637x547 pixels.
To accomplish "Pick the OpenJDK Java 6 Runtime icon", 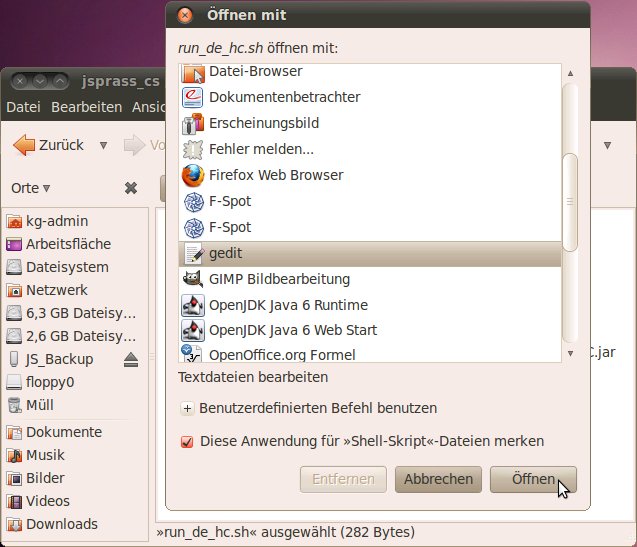I will coord(193,305).
